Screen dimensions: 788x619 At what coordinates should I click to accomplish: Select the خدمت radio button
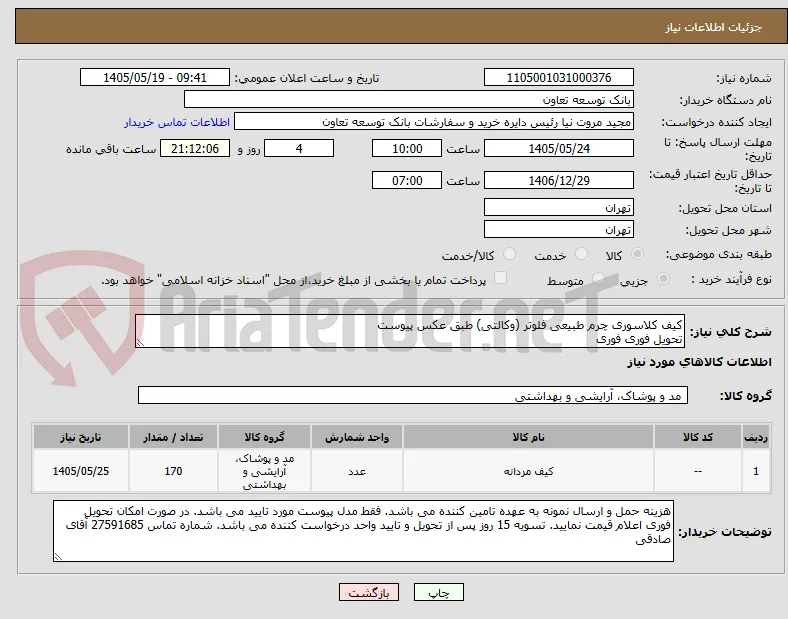581,254
